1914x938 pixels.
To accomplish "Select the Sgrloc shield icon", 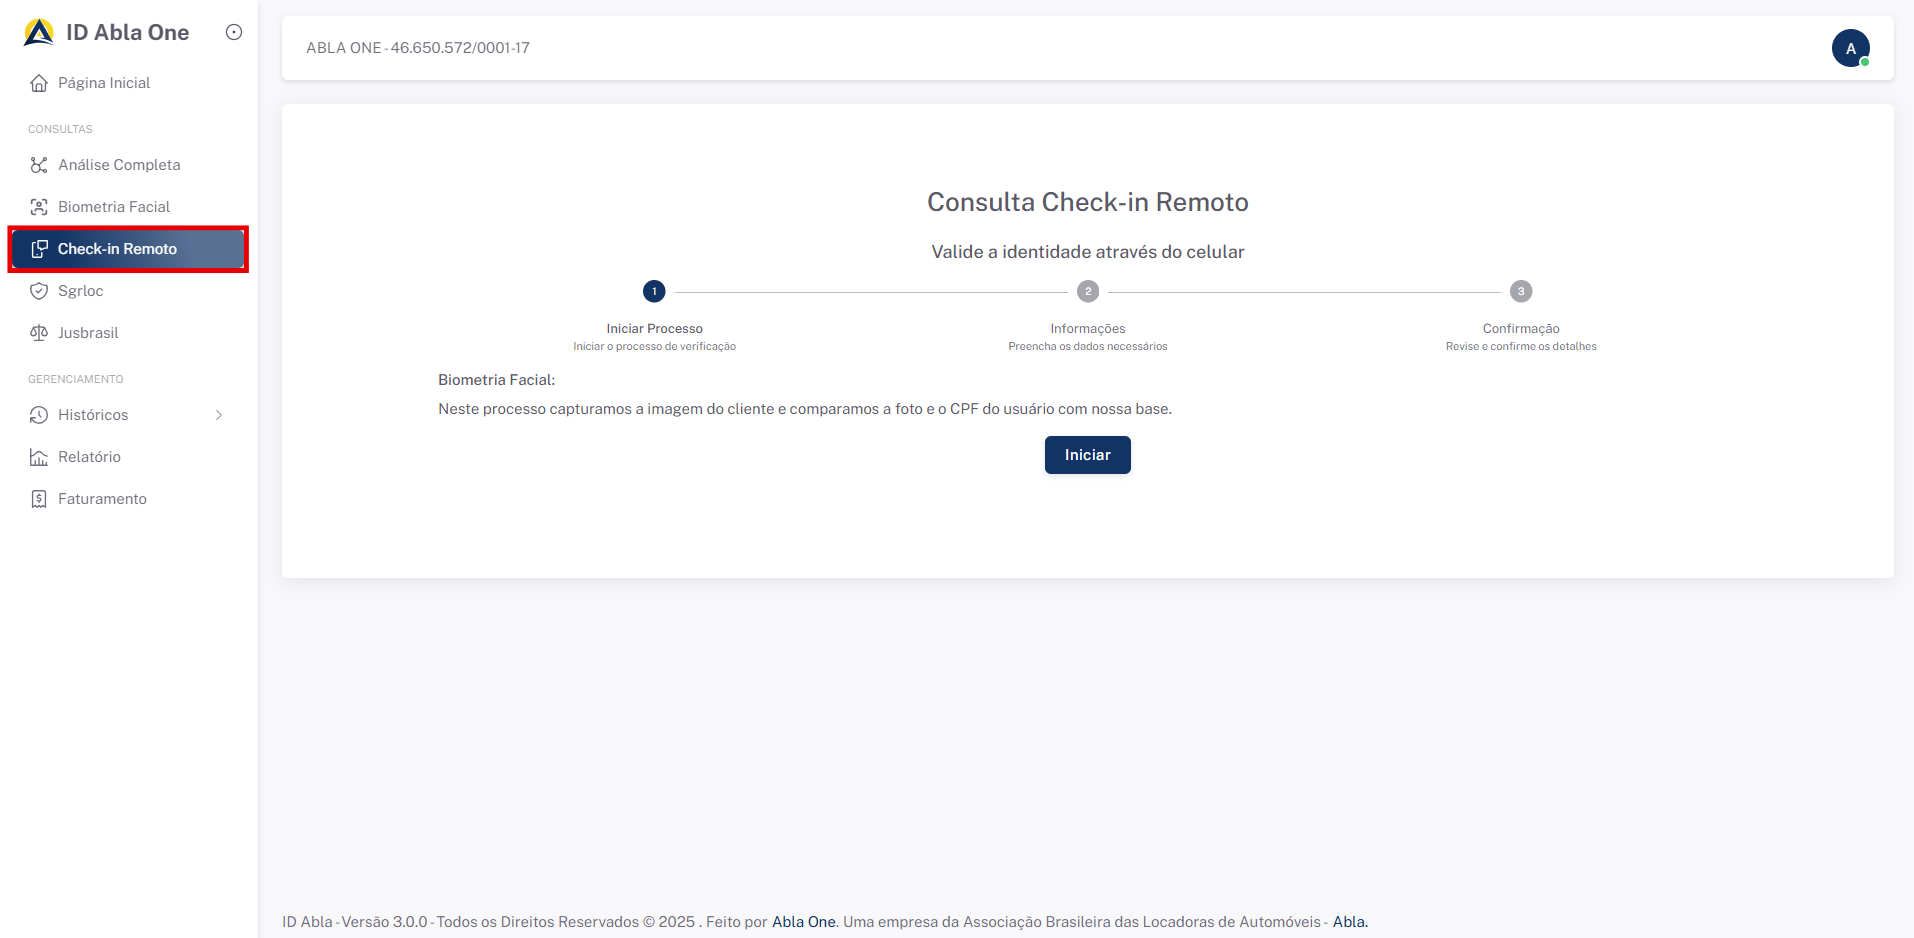I will click(x=38, y=290).
